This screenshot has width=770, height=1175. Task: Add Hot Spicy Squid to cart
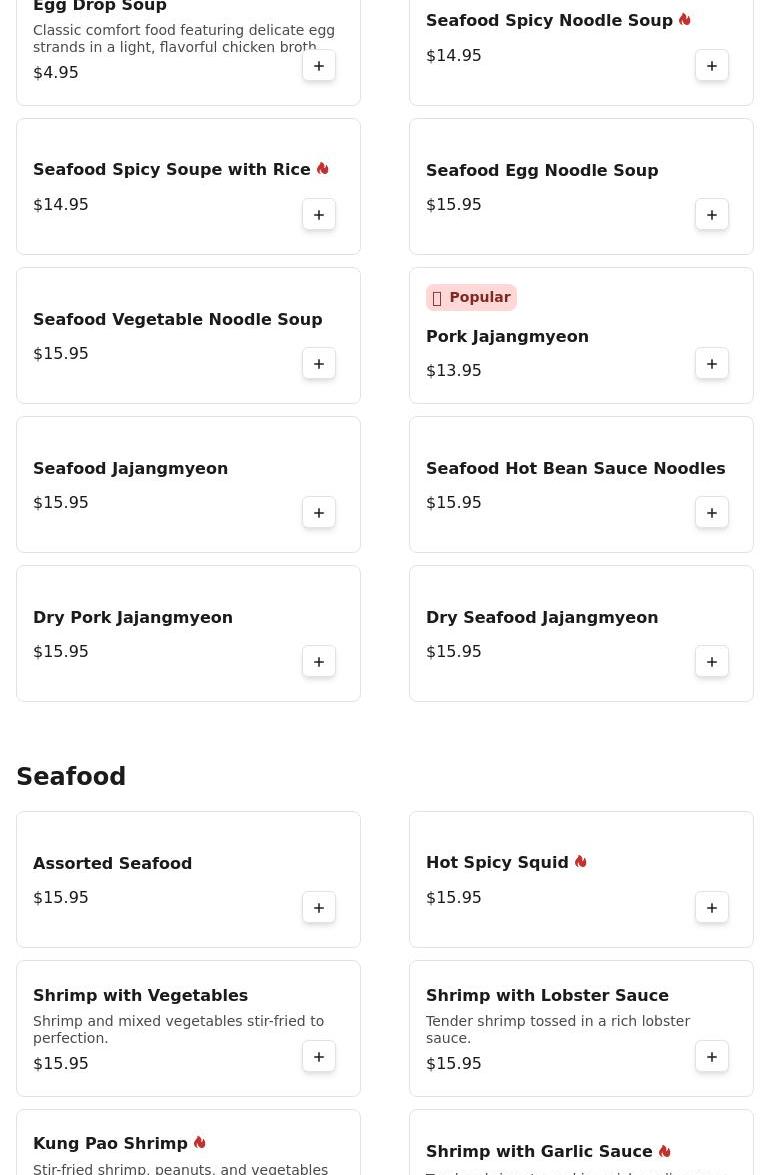[x=712, y=908]
